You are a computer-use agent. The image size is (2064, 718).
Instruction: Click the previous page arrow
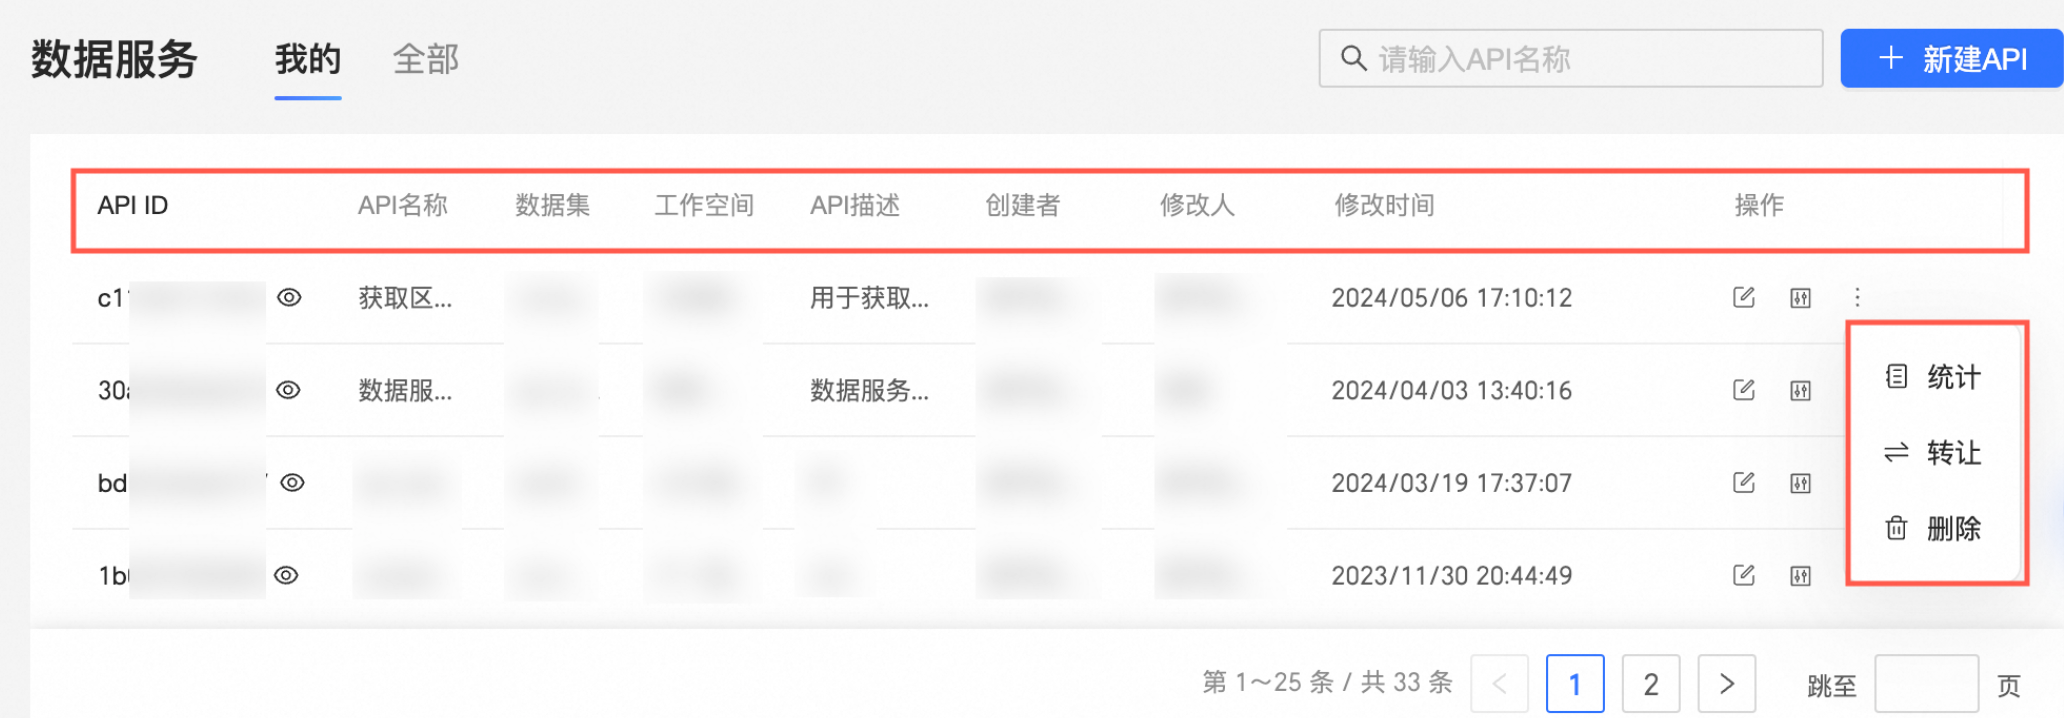pyautogui.click(x=1499, y=684)
